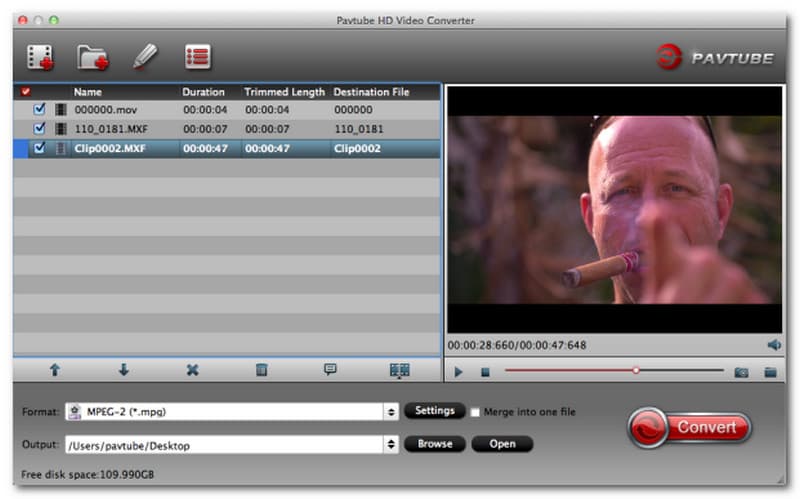Image resolution: width=800 pixels, height=499 pixels.
Task: Click the video preview frame
Action: coord(614,210)
